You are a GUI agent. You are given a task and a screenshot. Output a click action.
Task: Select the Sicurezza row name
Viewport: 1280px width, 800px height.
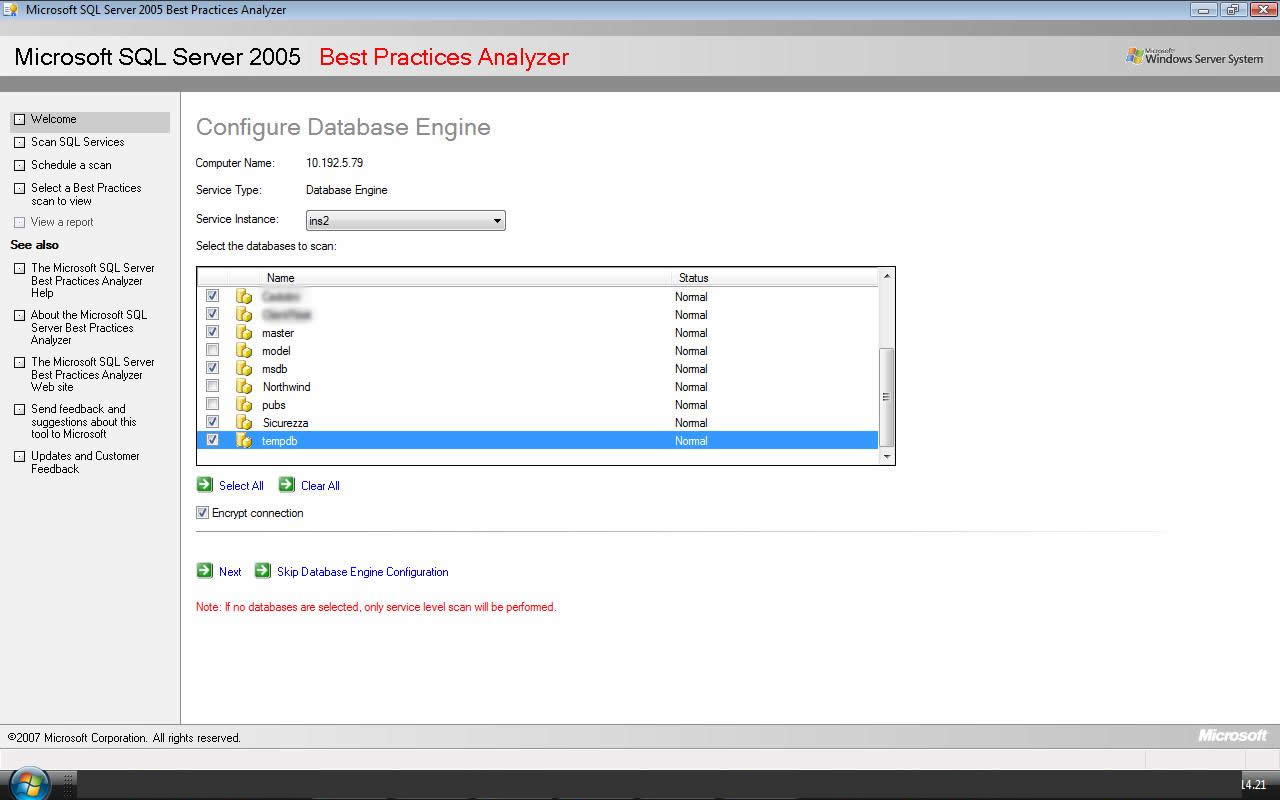tap(285, 423)
